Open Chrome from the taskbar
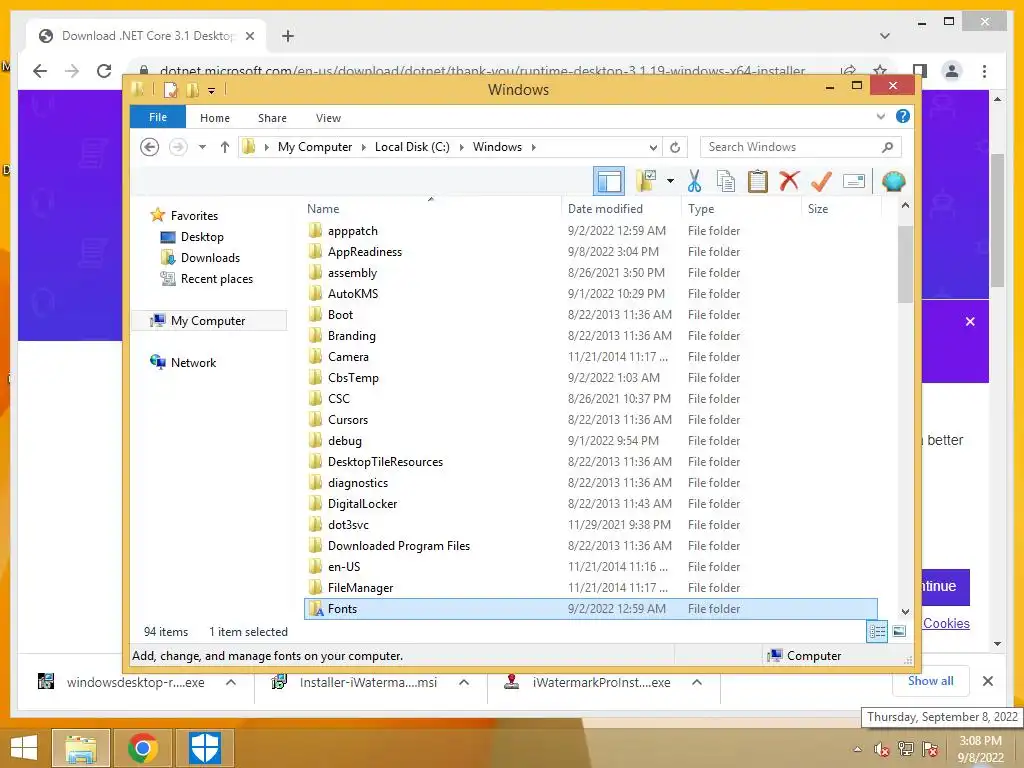This screenshot has width=1024, height=768. tap(142, 748)
